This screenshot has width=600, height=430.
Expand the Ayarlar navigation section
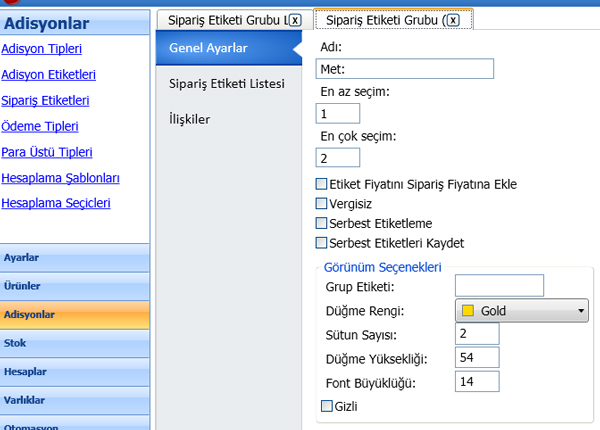(75, 257)
